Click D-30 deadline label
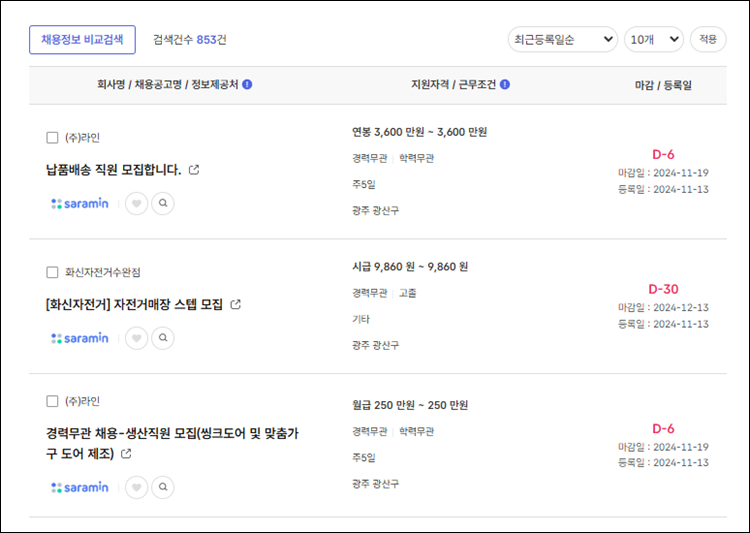Screen dimensions: 750x533 [663, 289]
